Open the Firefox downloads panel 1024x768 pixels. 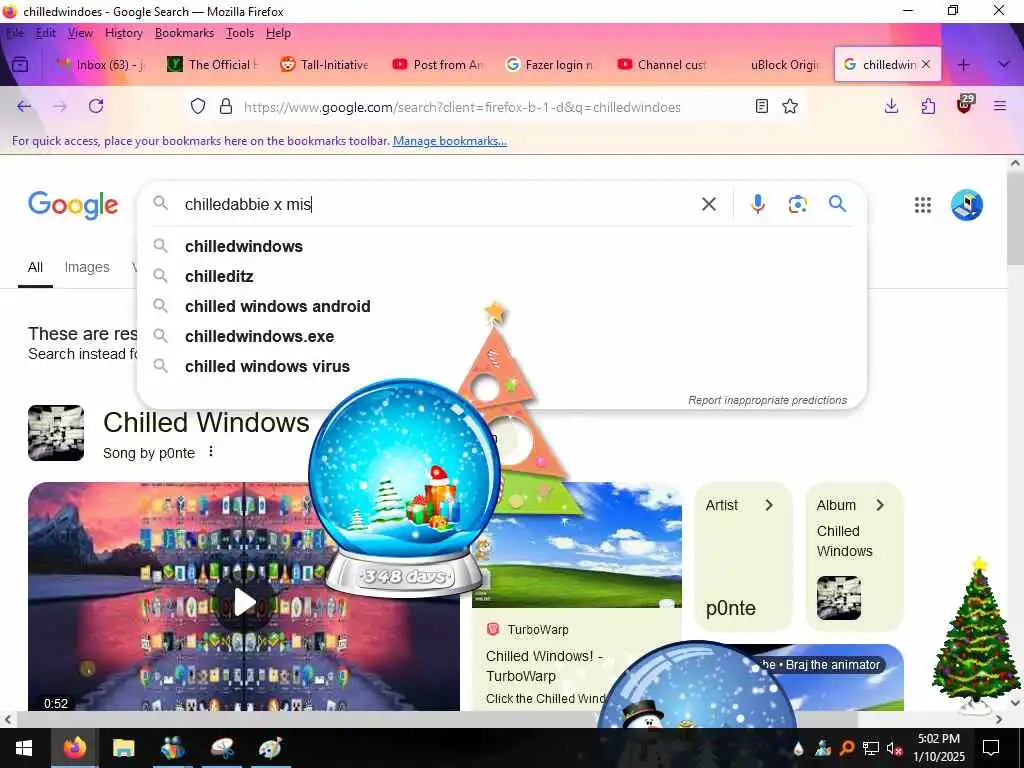[x=891, y=106]
